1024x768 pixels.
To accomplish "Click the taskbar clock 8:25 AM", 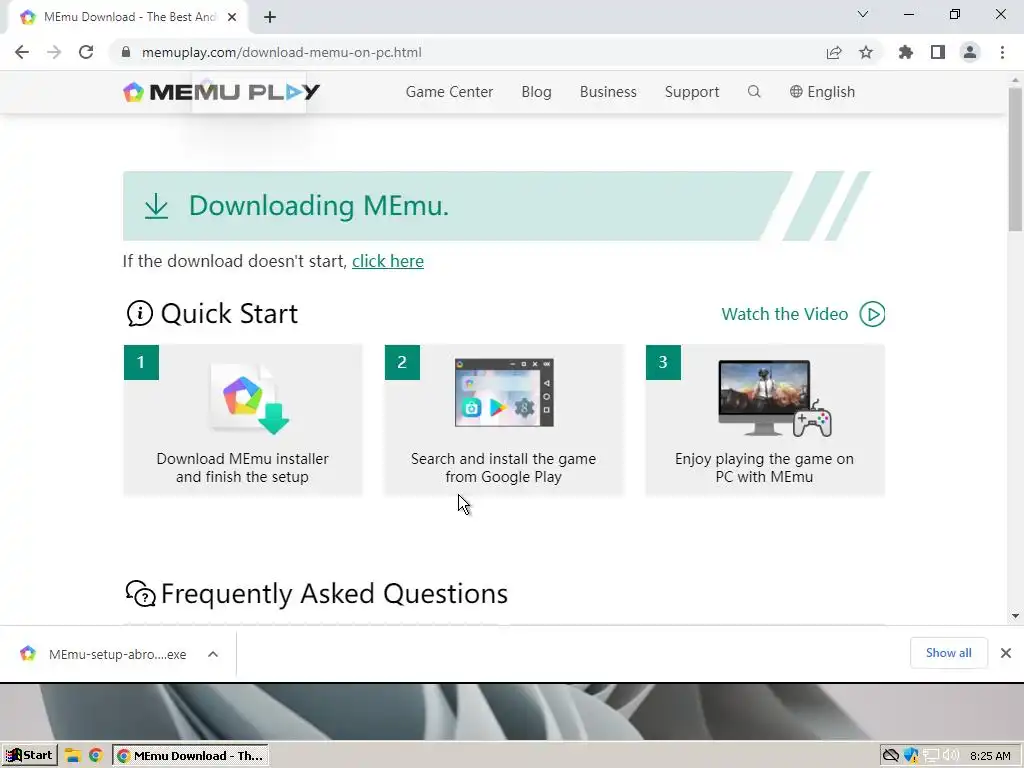I will (x=990, y=756).
